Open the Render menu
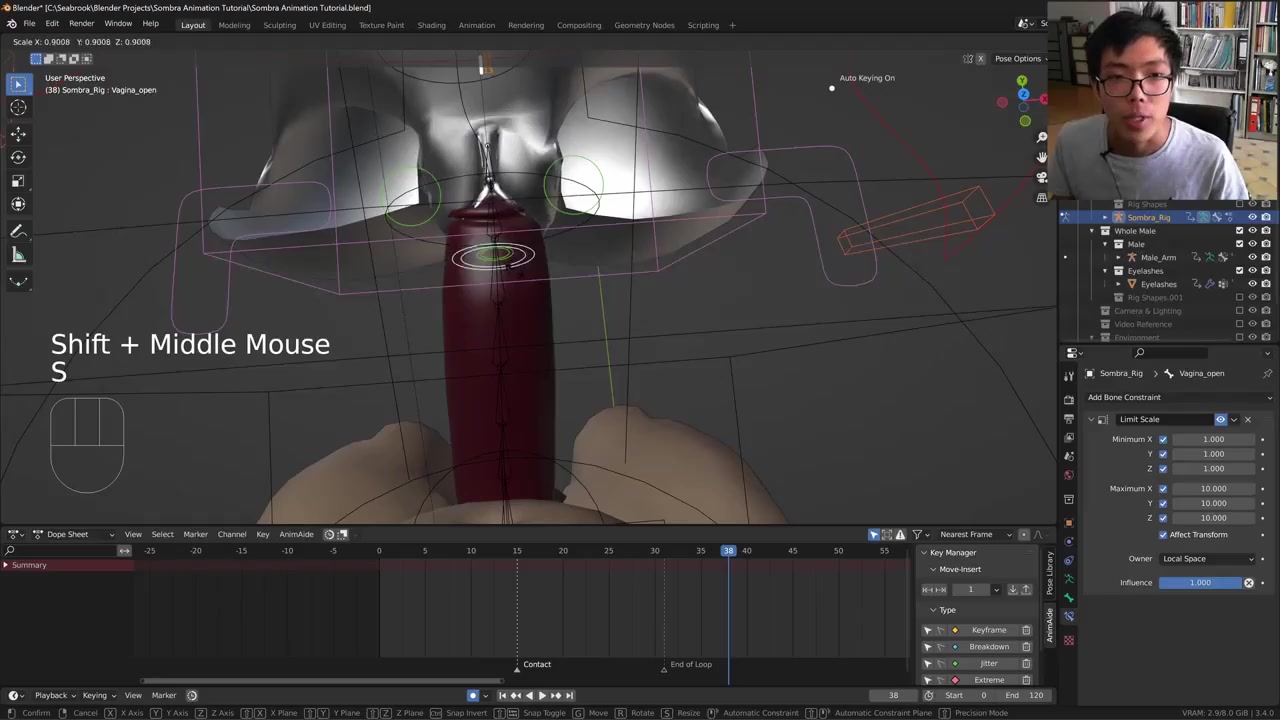Image resolution: width=1280 pixels, height=720 pixels. point(81,24)
